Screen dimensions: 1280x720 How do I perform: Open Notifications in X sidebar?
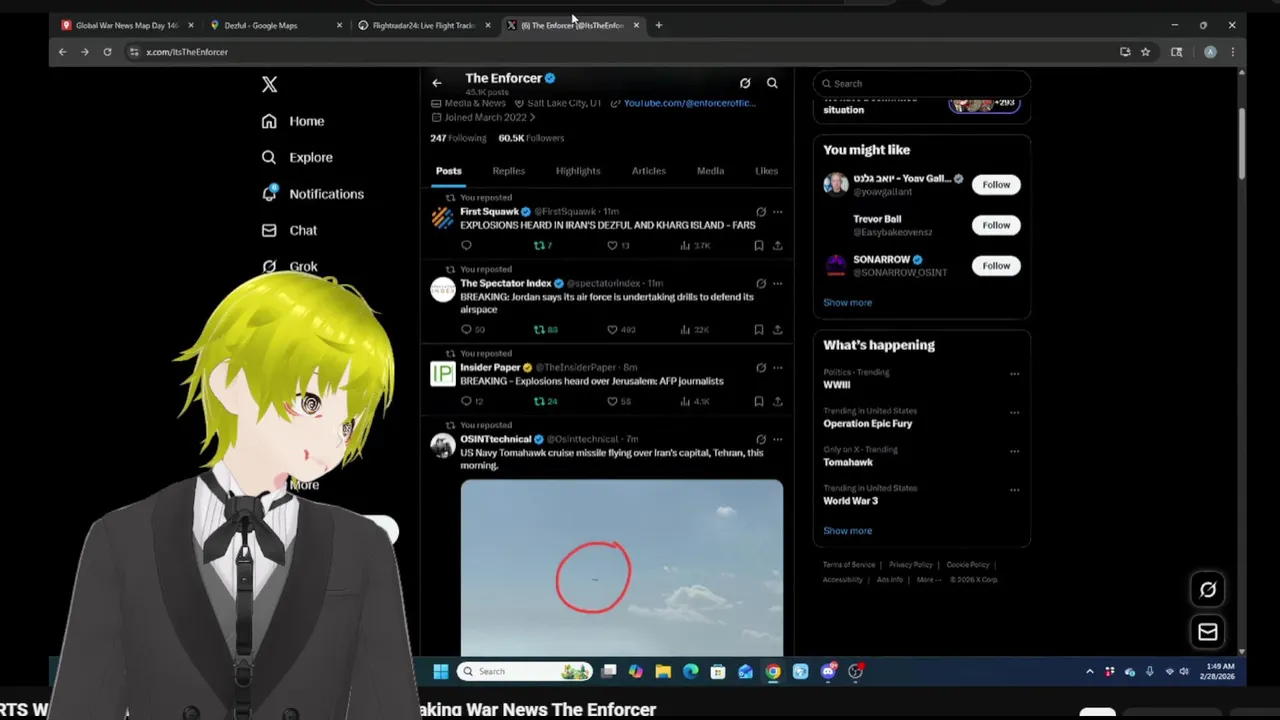[313, 194]
